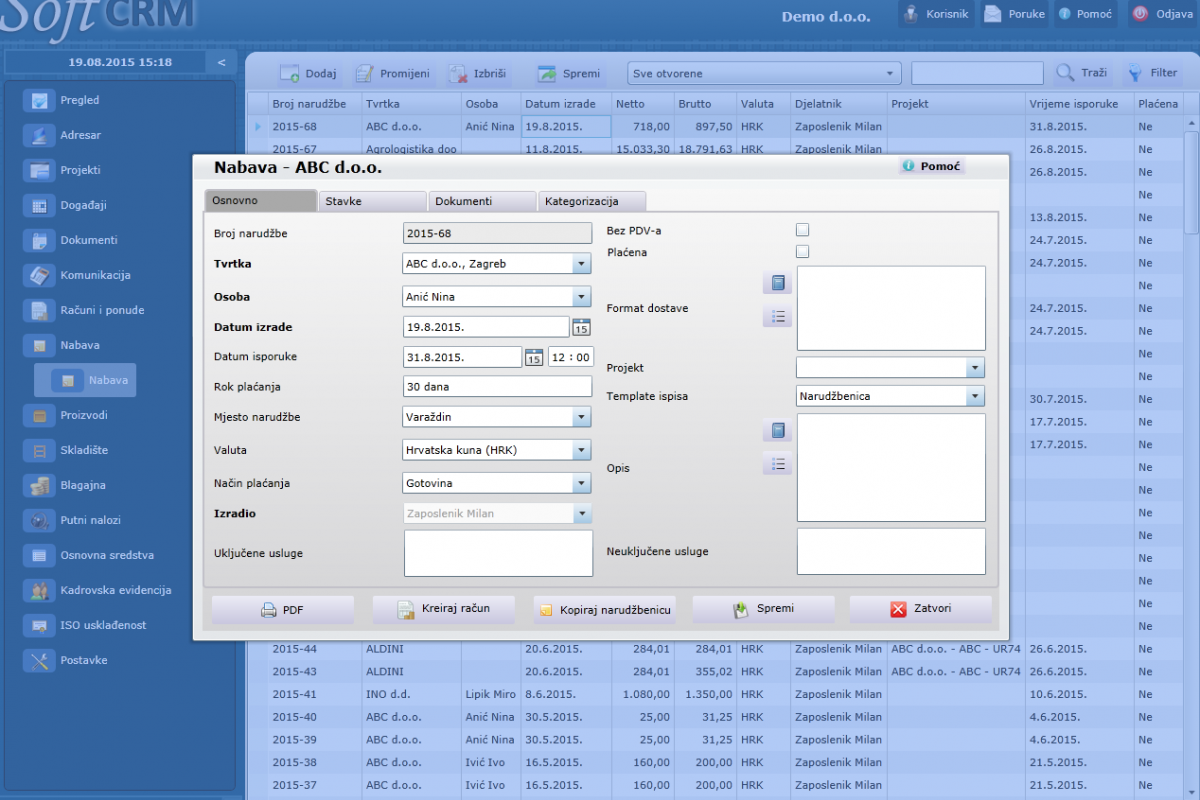Click Spremi button in dialog
Image resolution: width=1200 pixels, height=800 pixels.
click(763, 609)
